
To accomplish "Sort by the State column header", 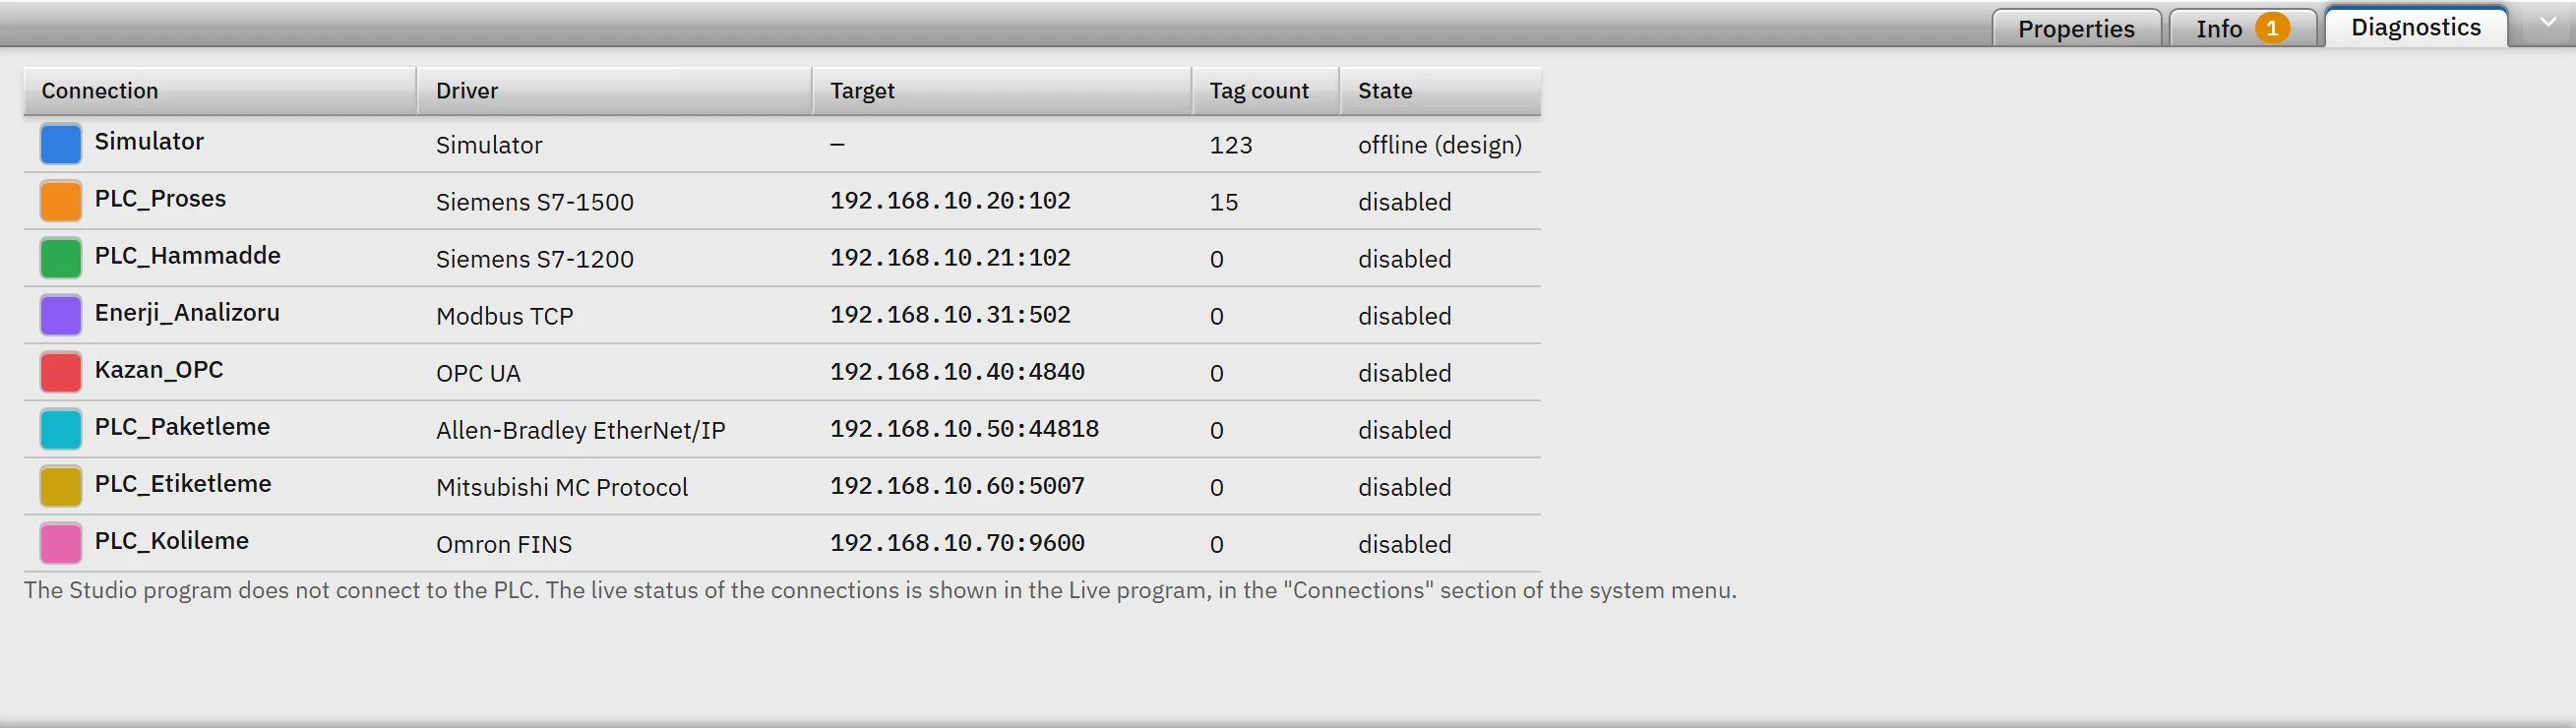I will 1440,91.
